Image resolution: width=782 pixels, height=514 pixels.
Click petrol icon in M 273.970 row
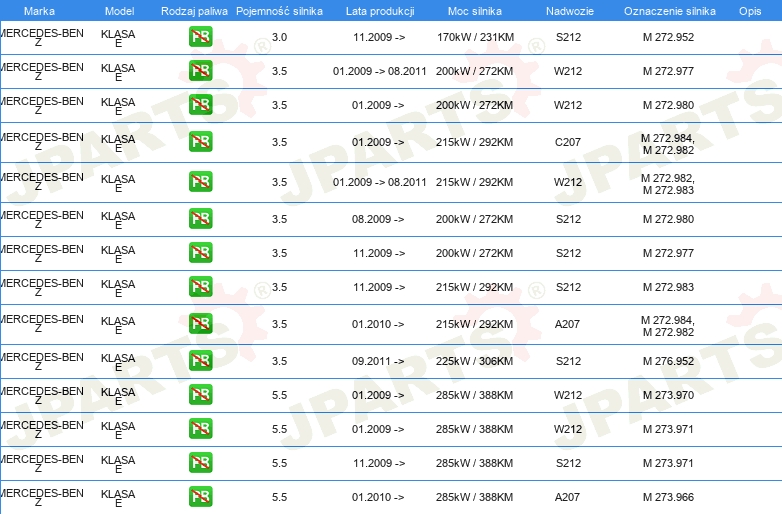(200, 395)
